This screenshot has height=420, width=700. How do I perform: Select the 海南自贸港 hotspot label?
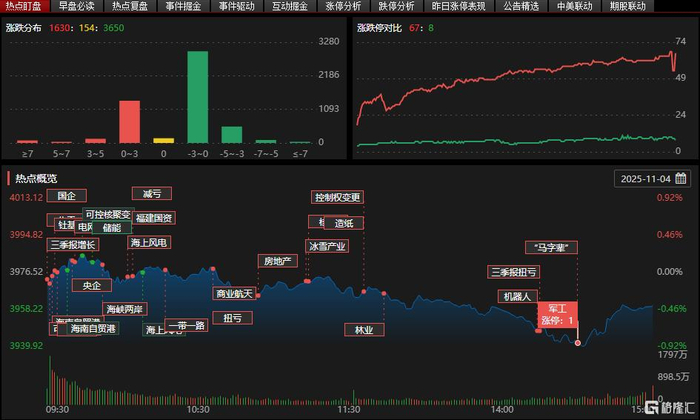93,329
